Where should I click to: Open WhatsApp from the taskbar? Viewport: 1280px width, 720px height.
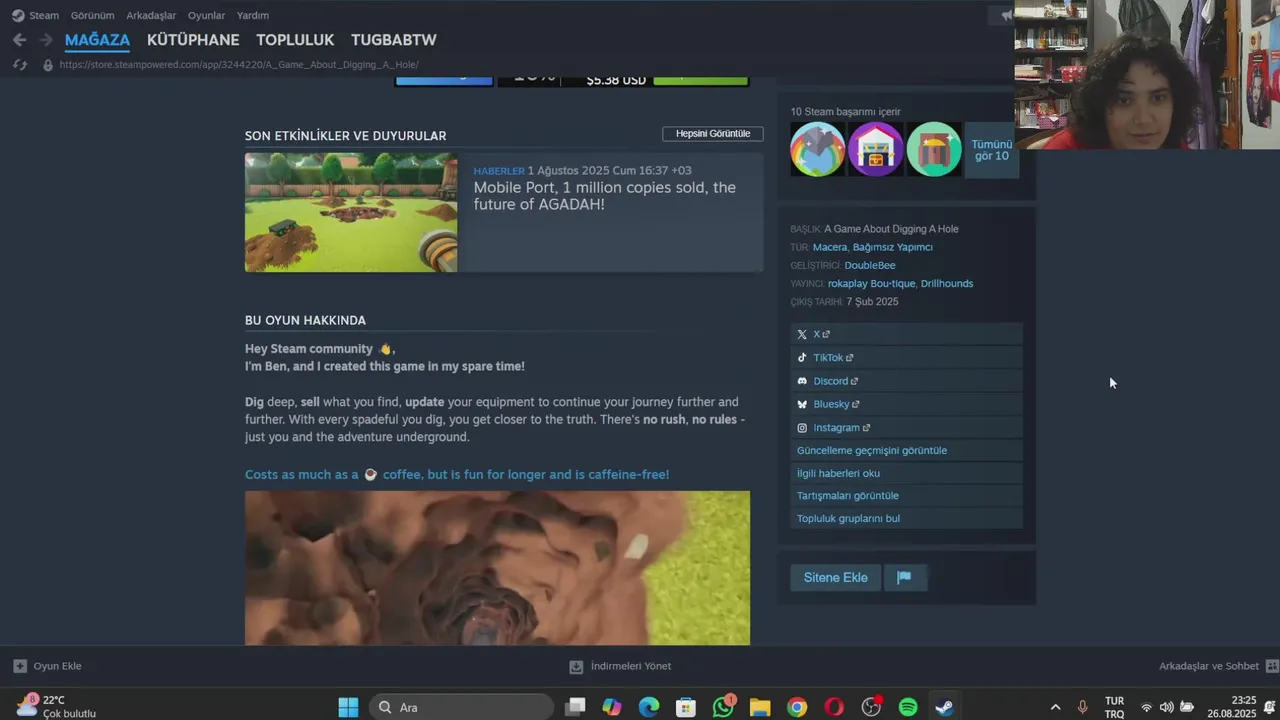pyautogui.click(x=723, y=707)
